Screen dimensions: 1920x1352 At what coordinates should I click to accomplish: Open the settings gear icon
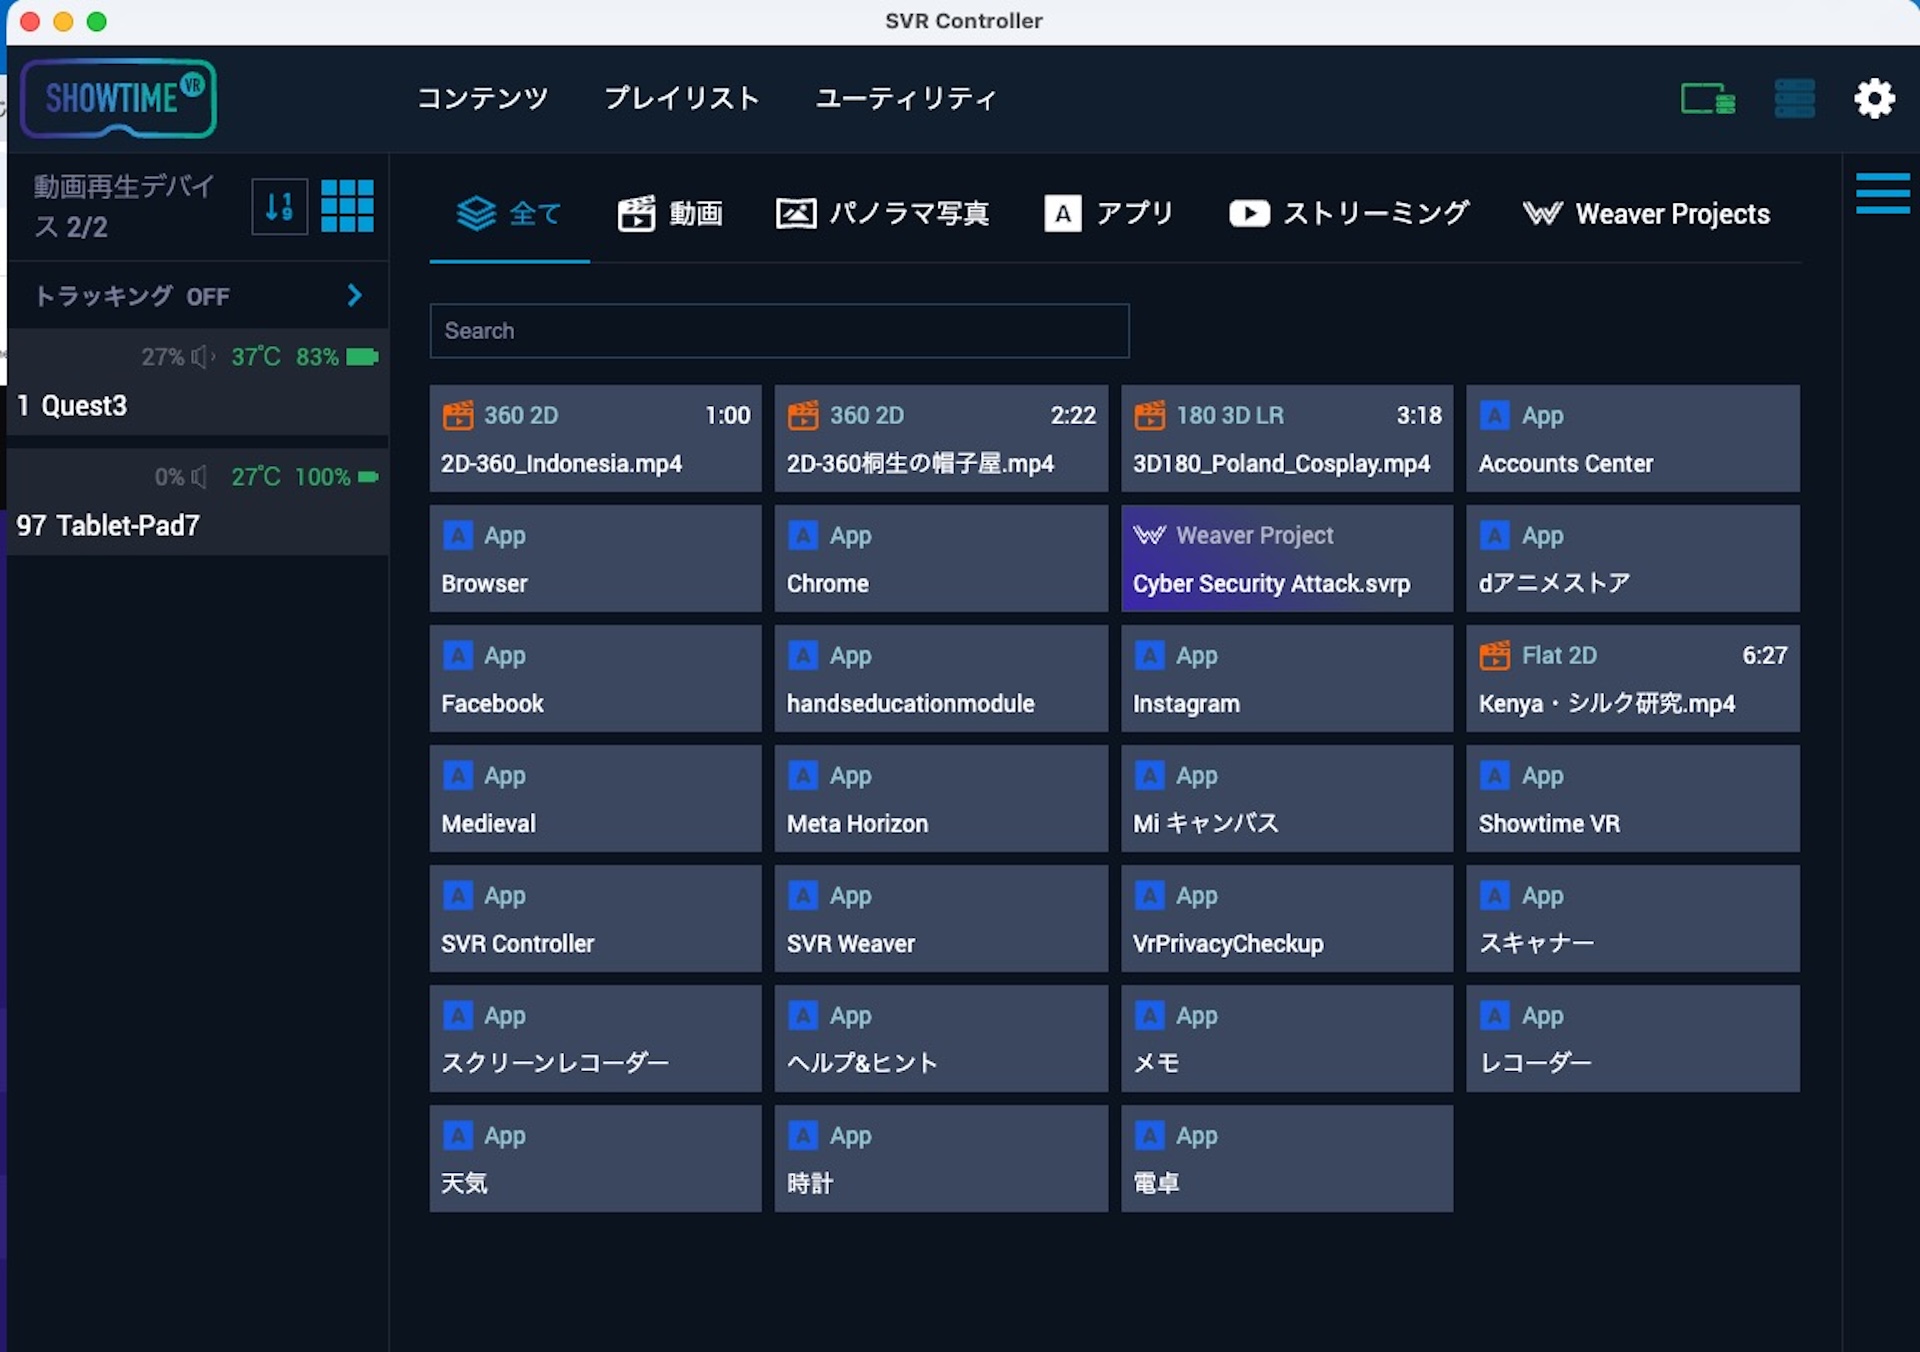tap(1874, 98)
